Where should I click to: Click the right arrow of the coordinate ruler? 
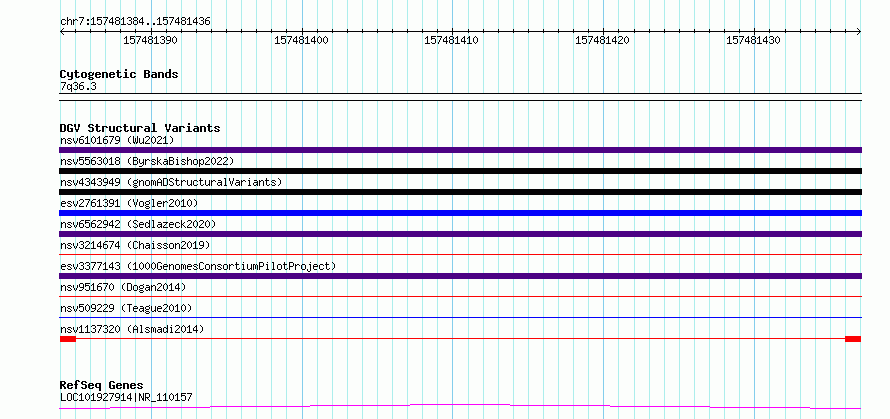(x=858, y=32)
